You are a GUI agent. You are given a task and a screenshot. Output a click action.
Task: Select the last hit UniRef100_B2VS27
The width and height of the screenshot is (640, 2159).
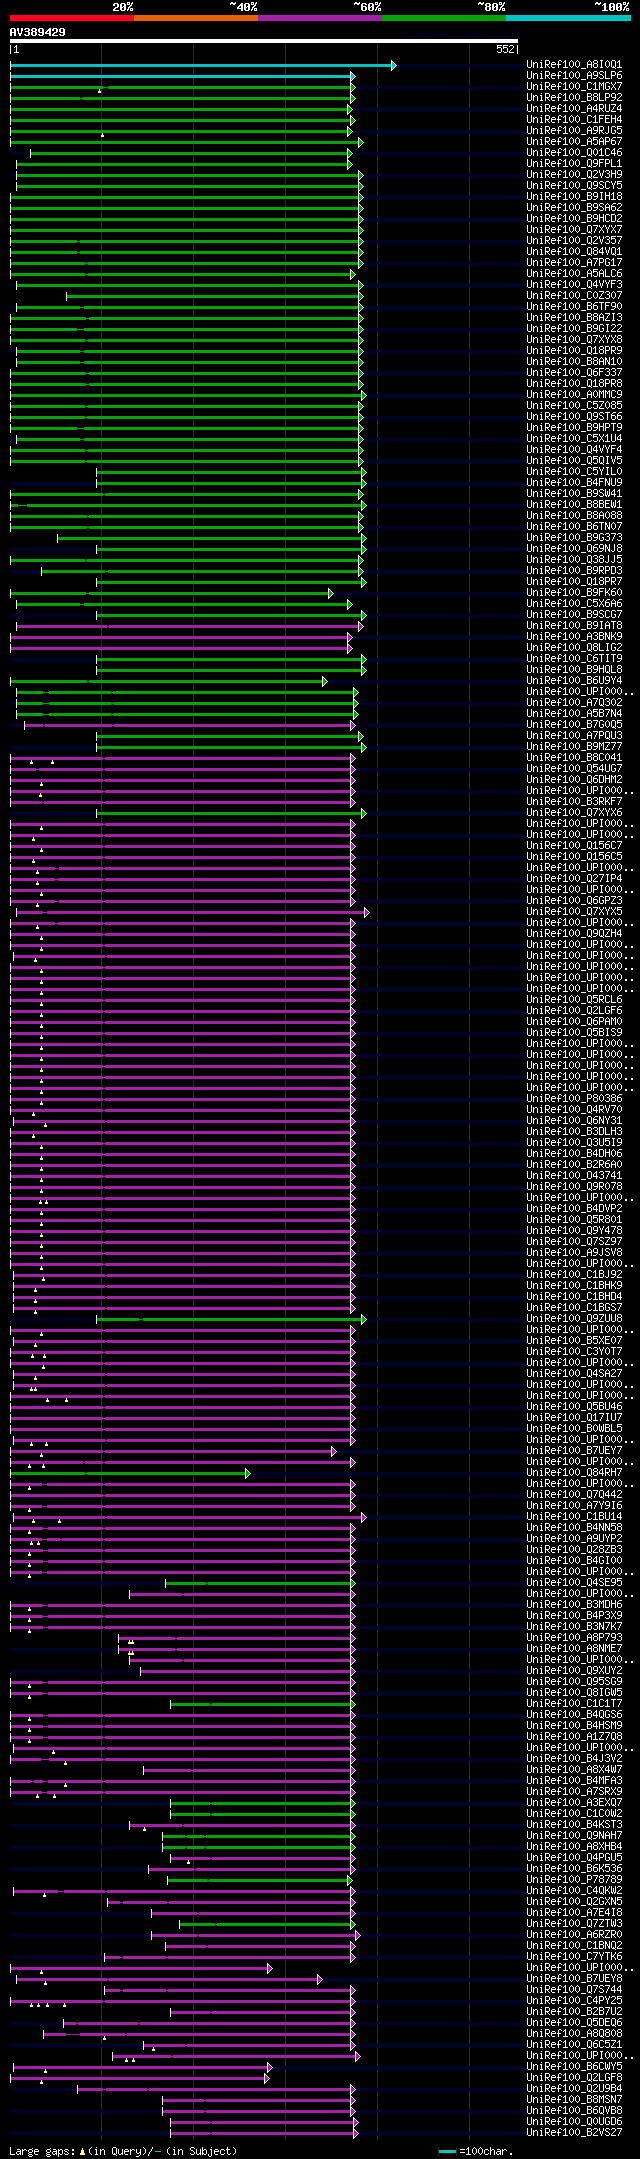(574, 2133)
